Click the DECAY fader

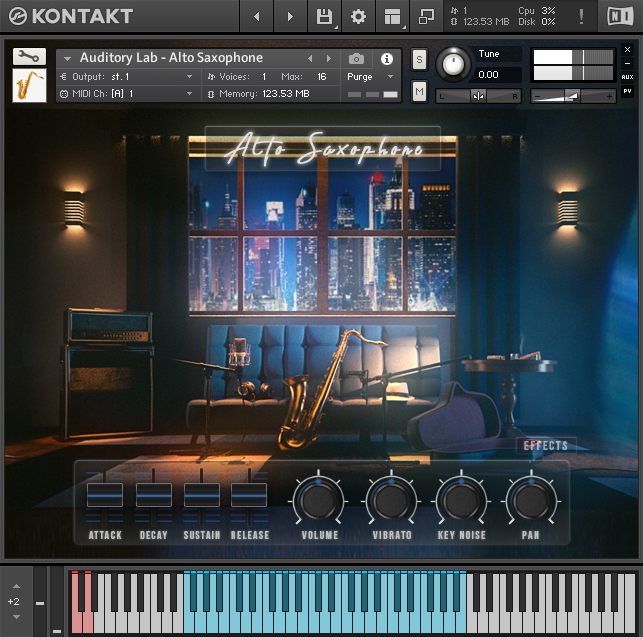(153, 495)
